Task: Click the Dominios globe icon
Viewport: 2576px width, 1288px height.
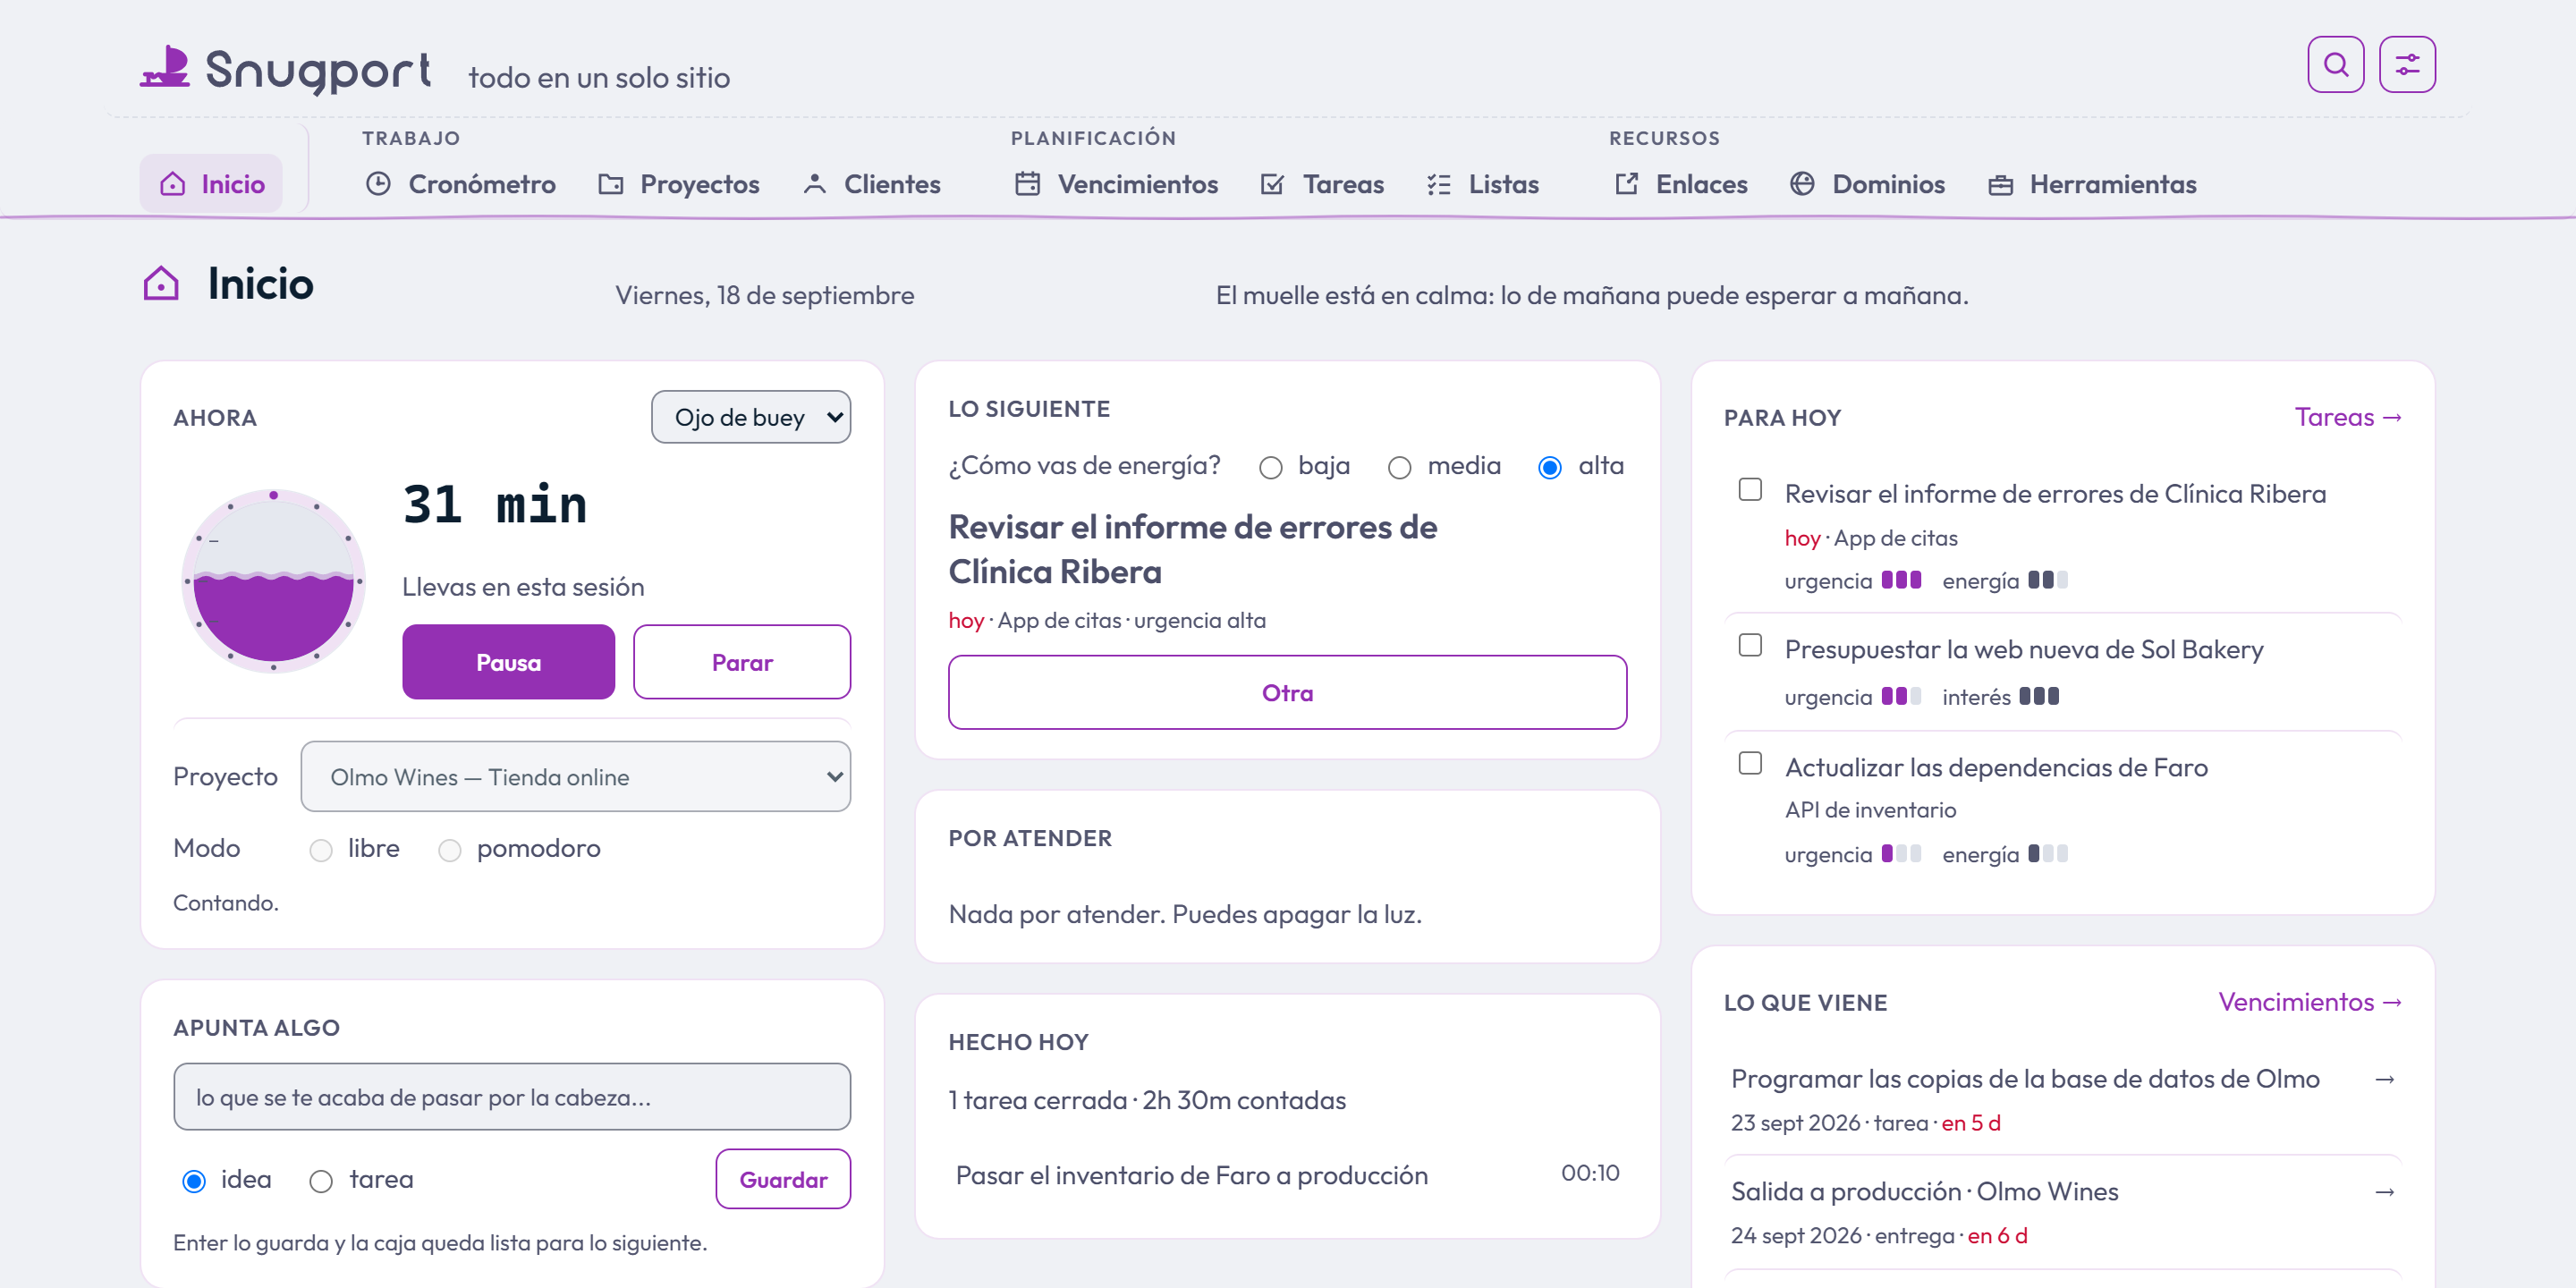Action: [1802, 184]
